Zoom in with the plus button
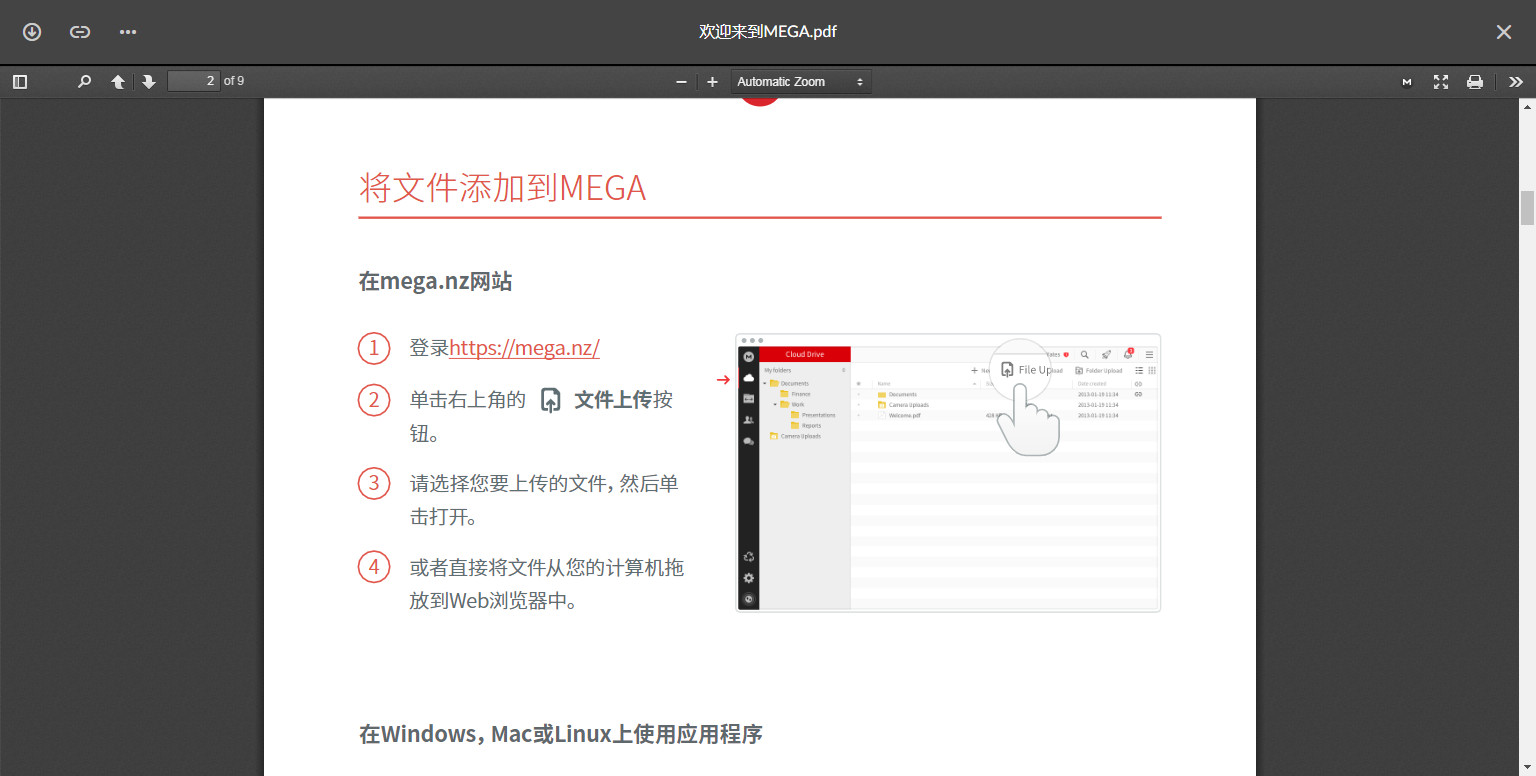This screenshot has width=1536, height=776. click(x=712, y=82)
